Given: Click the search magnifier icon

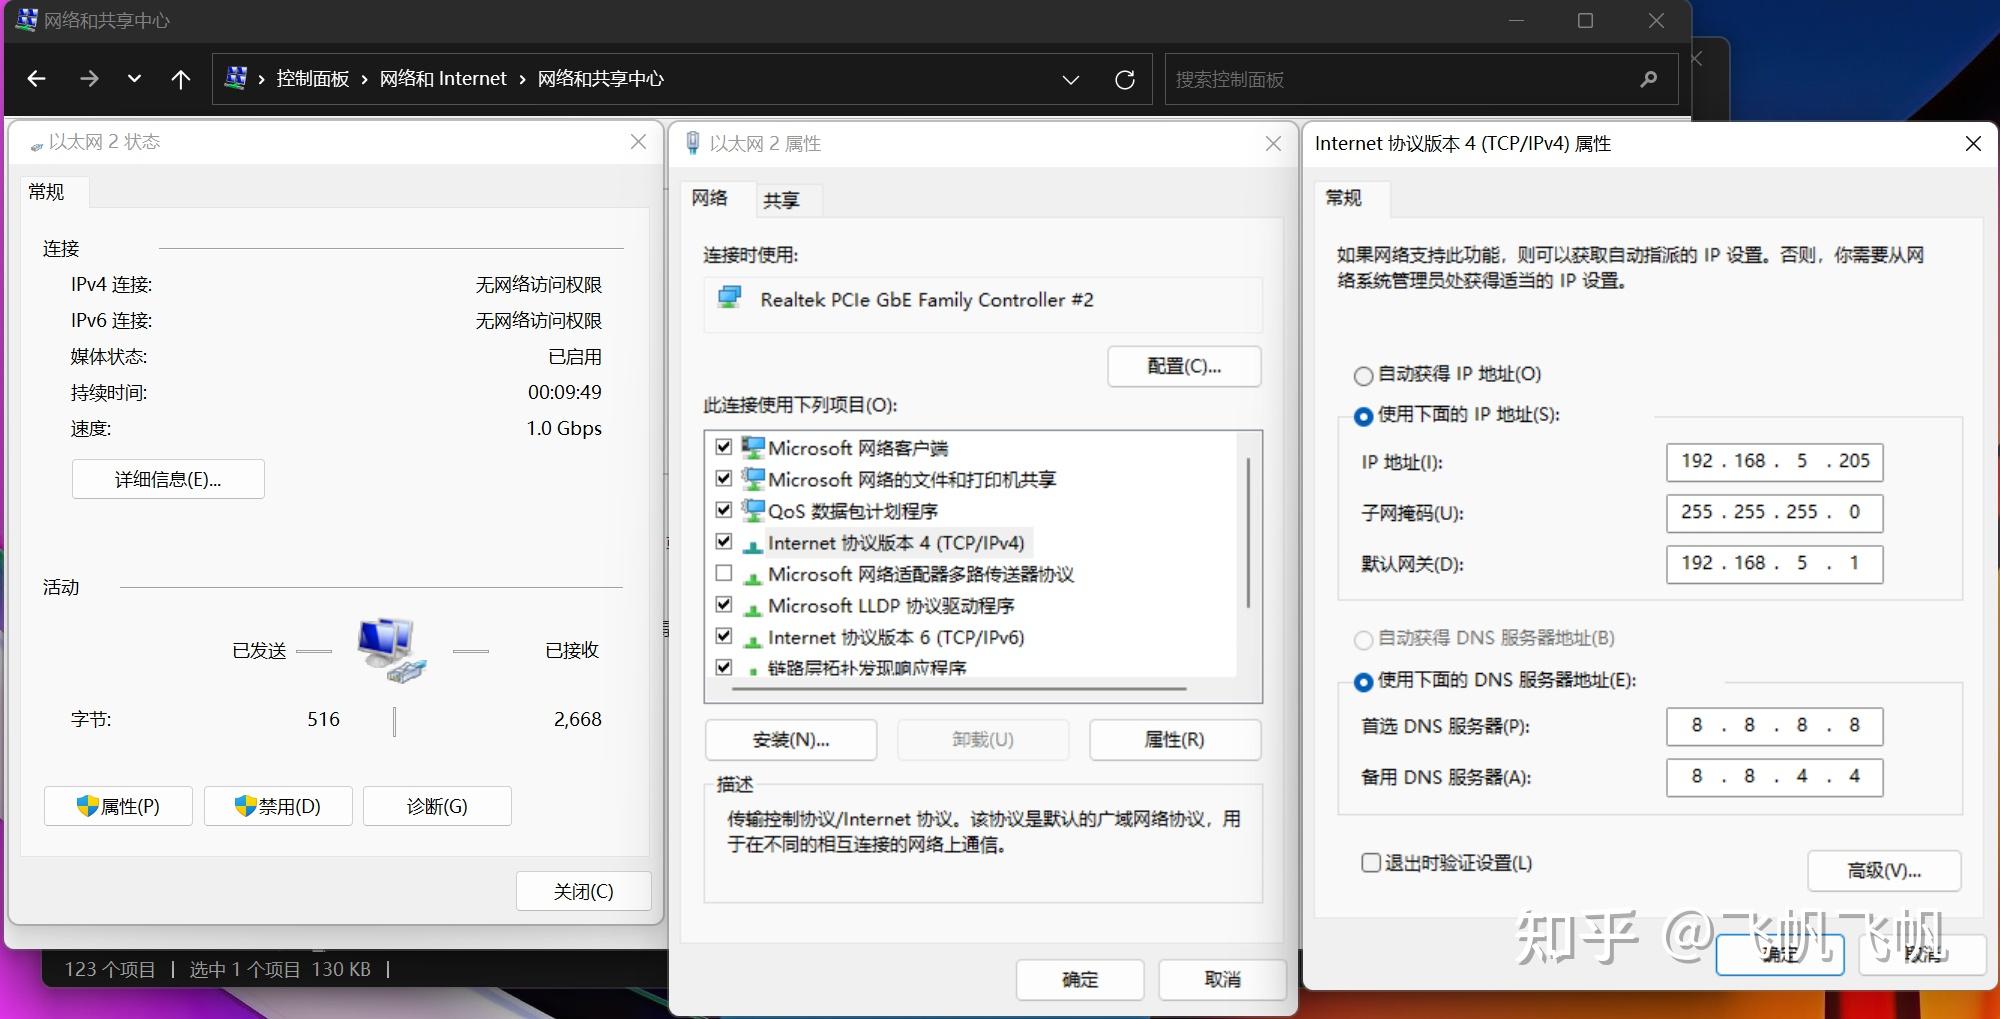Looking at the screenshot, I should click(x=1647, y=79).
